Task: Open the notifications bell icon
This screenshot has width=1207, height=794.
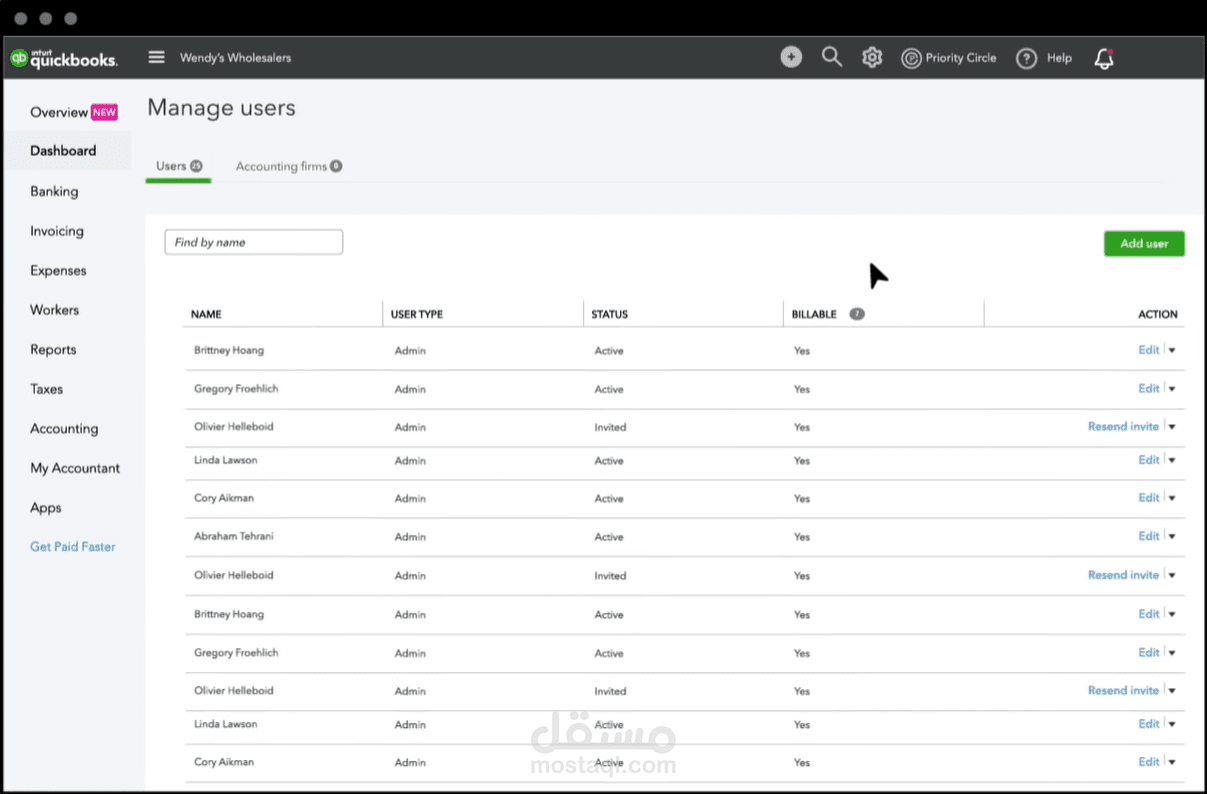Action: [1104, 58]
